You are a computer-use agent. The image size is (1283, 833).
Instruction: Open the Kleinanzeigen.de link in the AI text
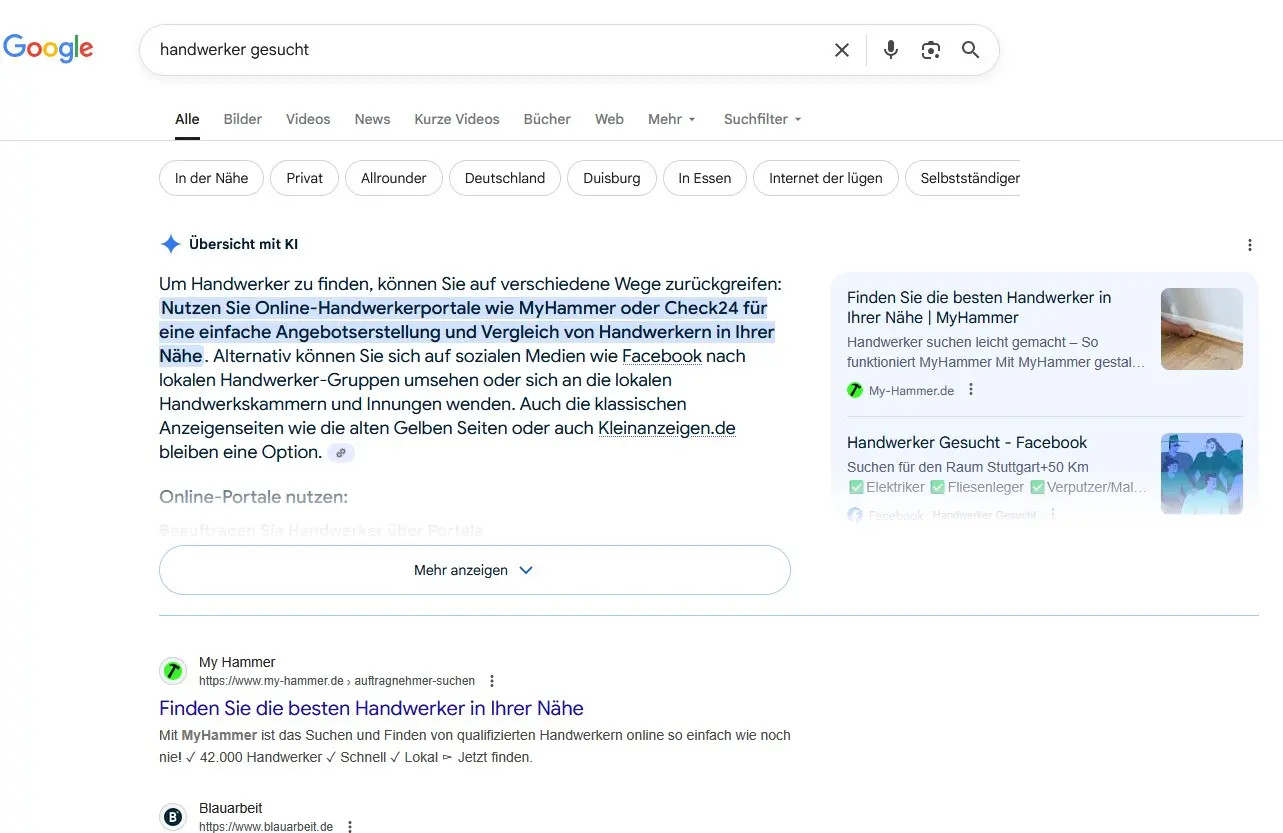pos(666,427)
